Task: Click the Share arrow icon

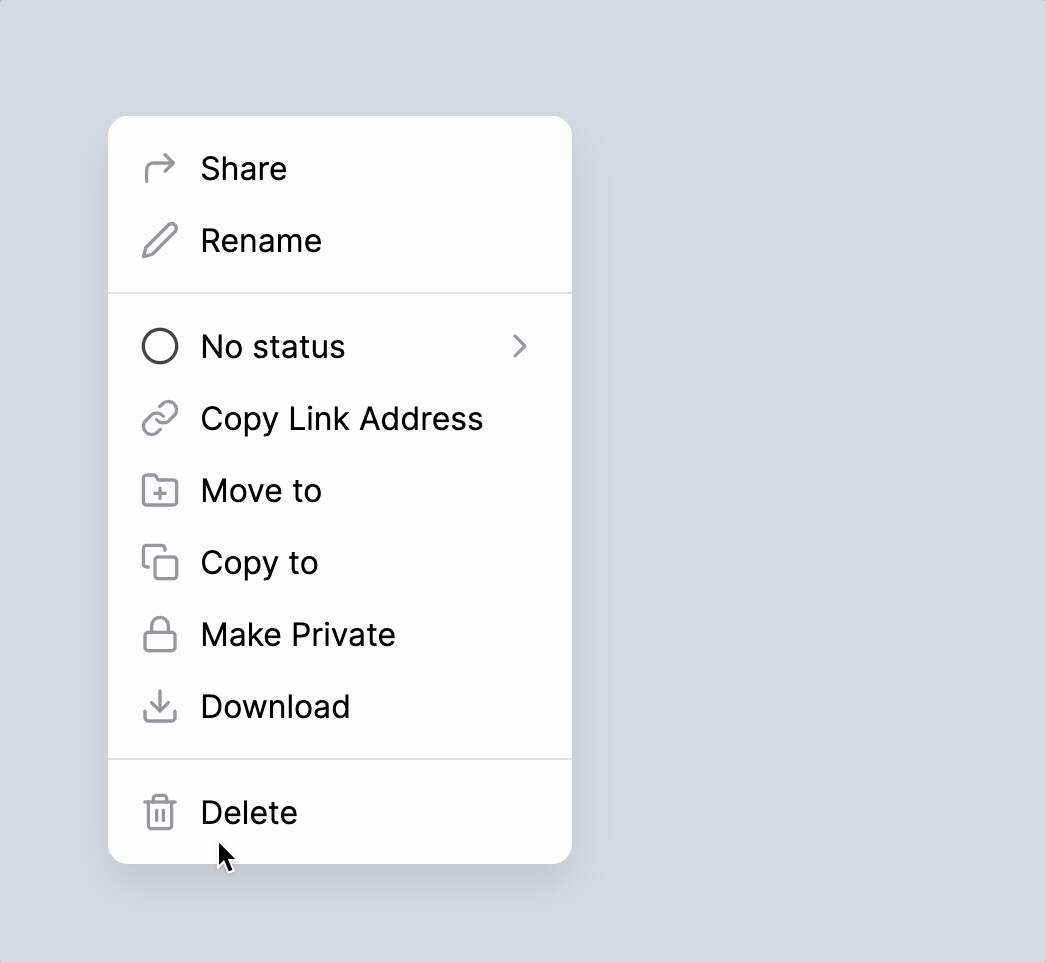Action: [x=159, y=168]
